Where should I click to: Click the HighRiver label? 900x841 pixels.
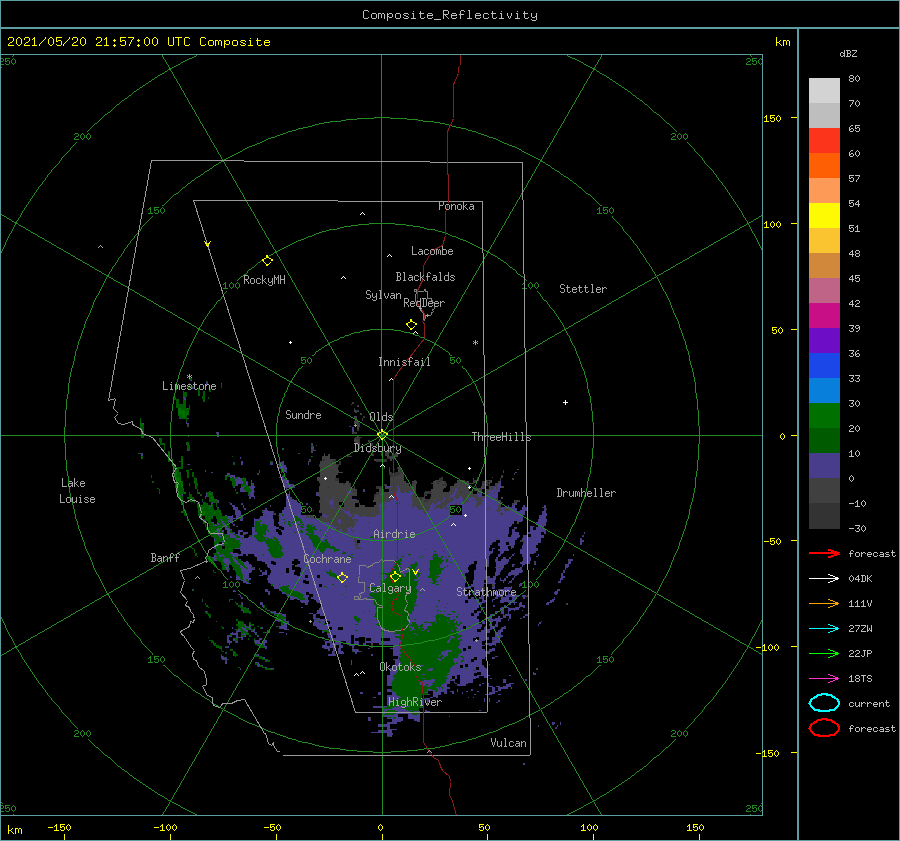pyautogui.click(x=415, y=702)
